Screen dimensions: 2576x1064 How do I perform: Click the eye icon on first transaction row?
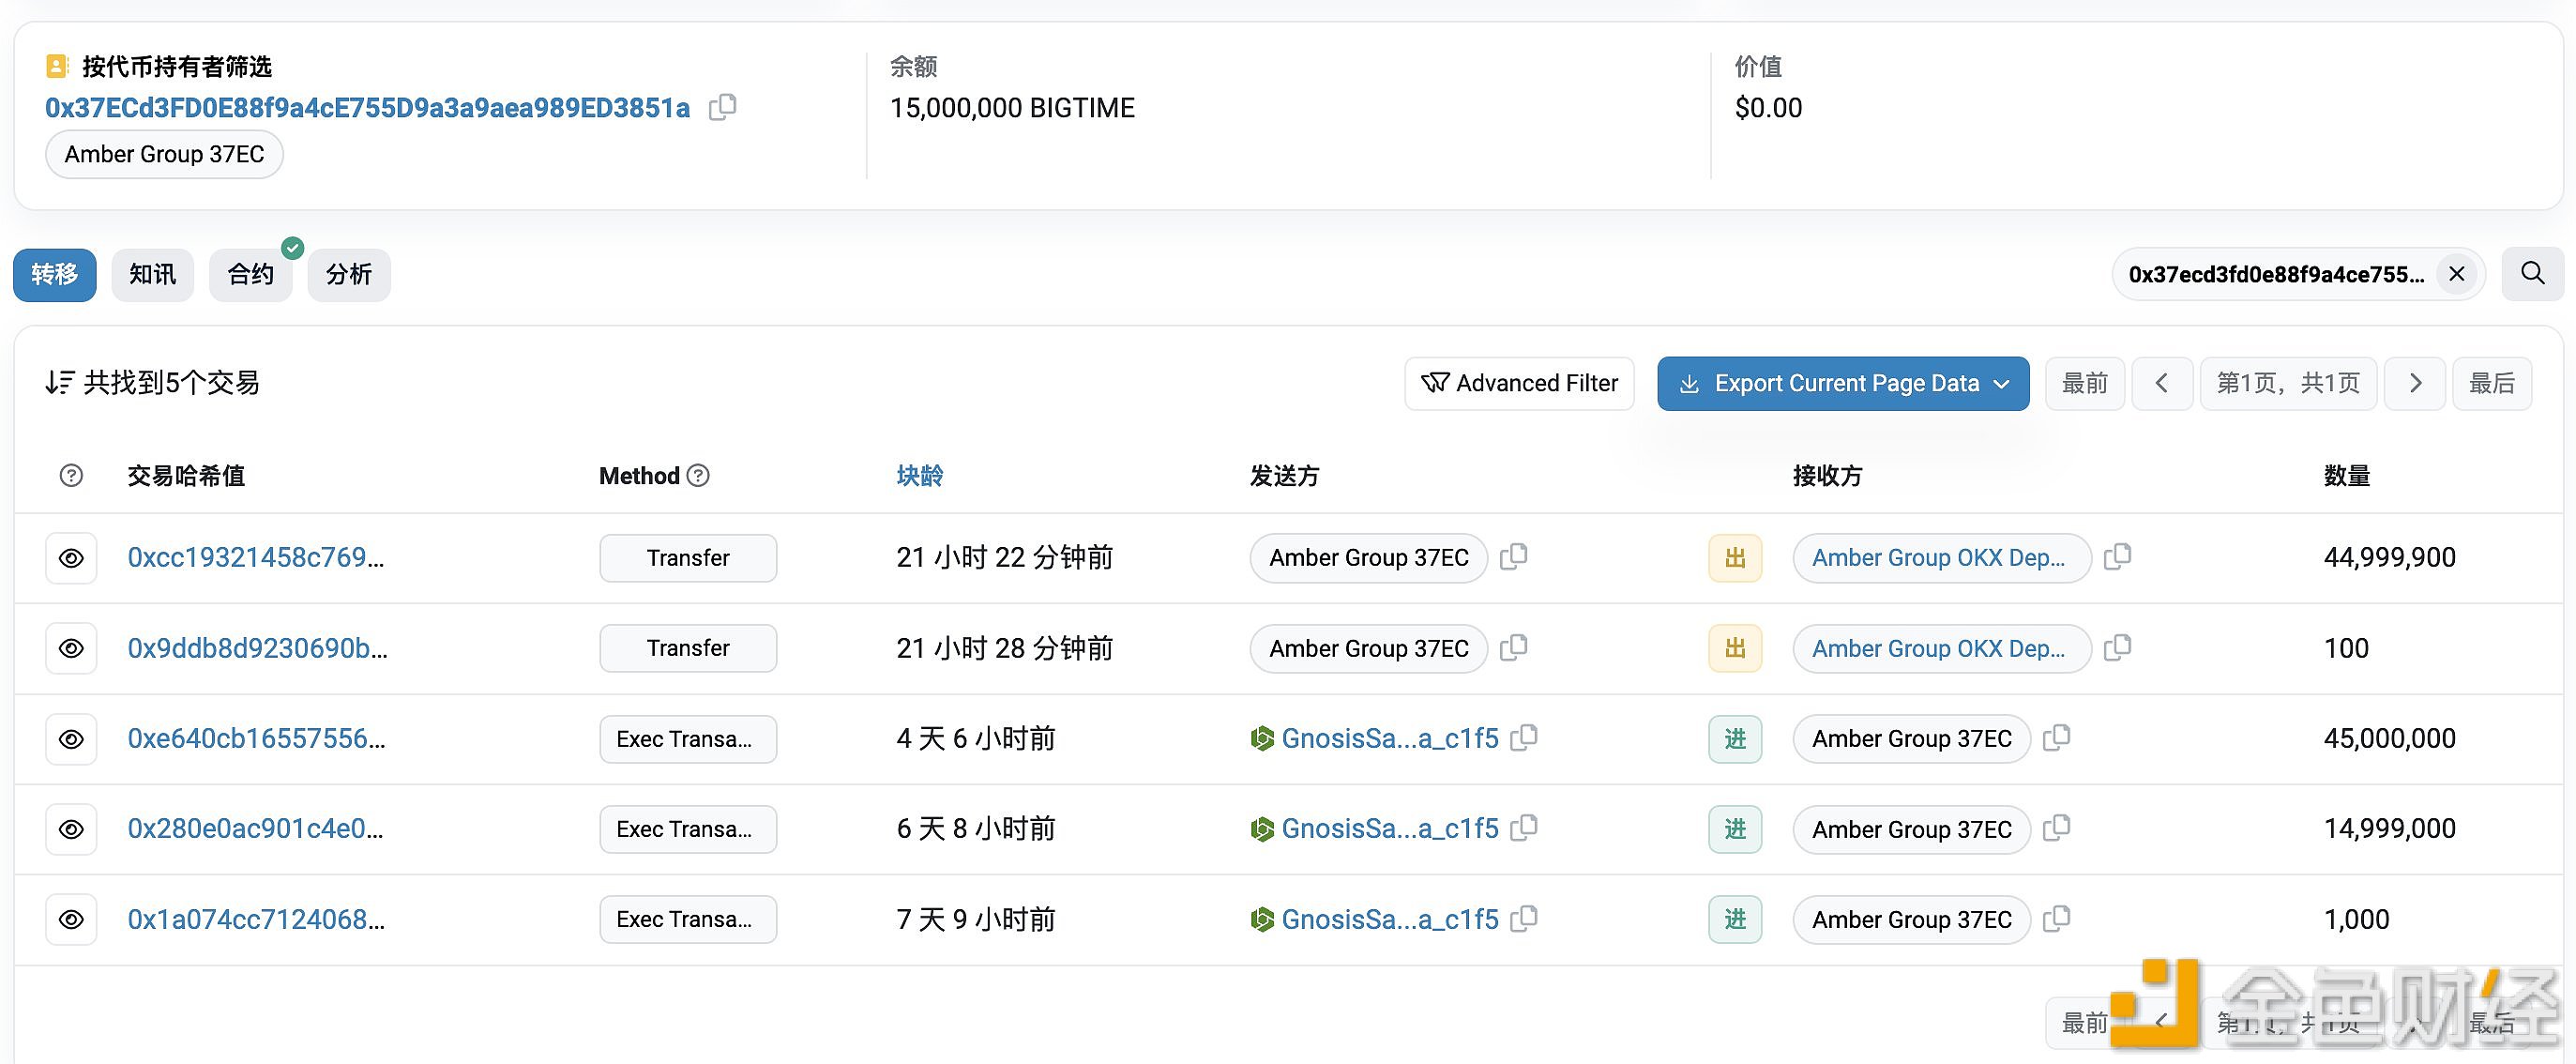coord(72,556)
